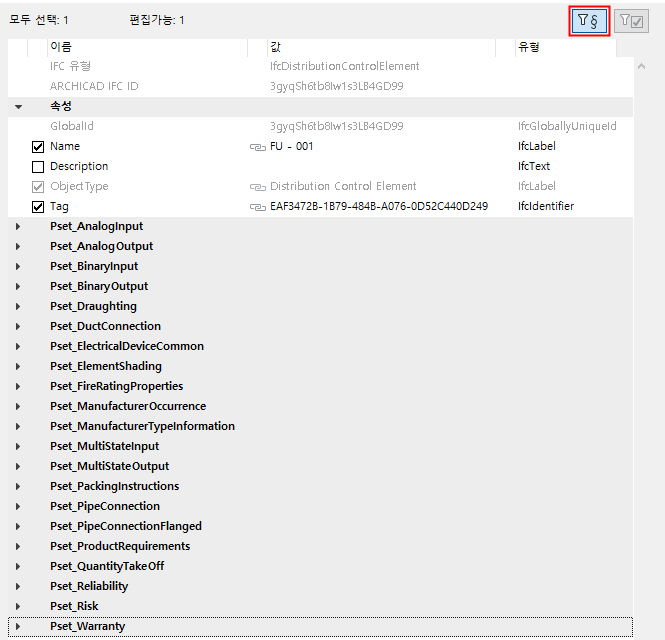Viewport: 665px width, 640px height.
Task: Expand Pset_Risk
Action: [x=18, y=606]
